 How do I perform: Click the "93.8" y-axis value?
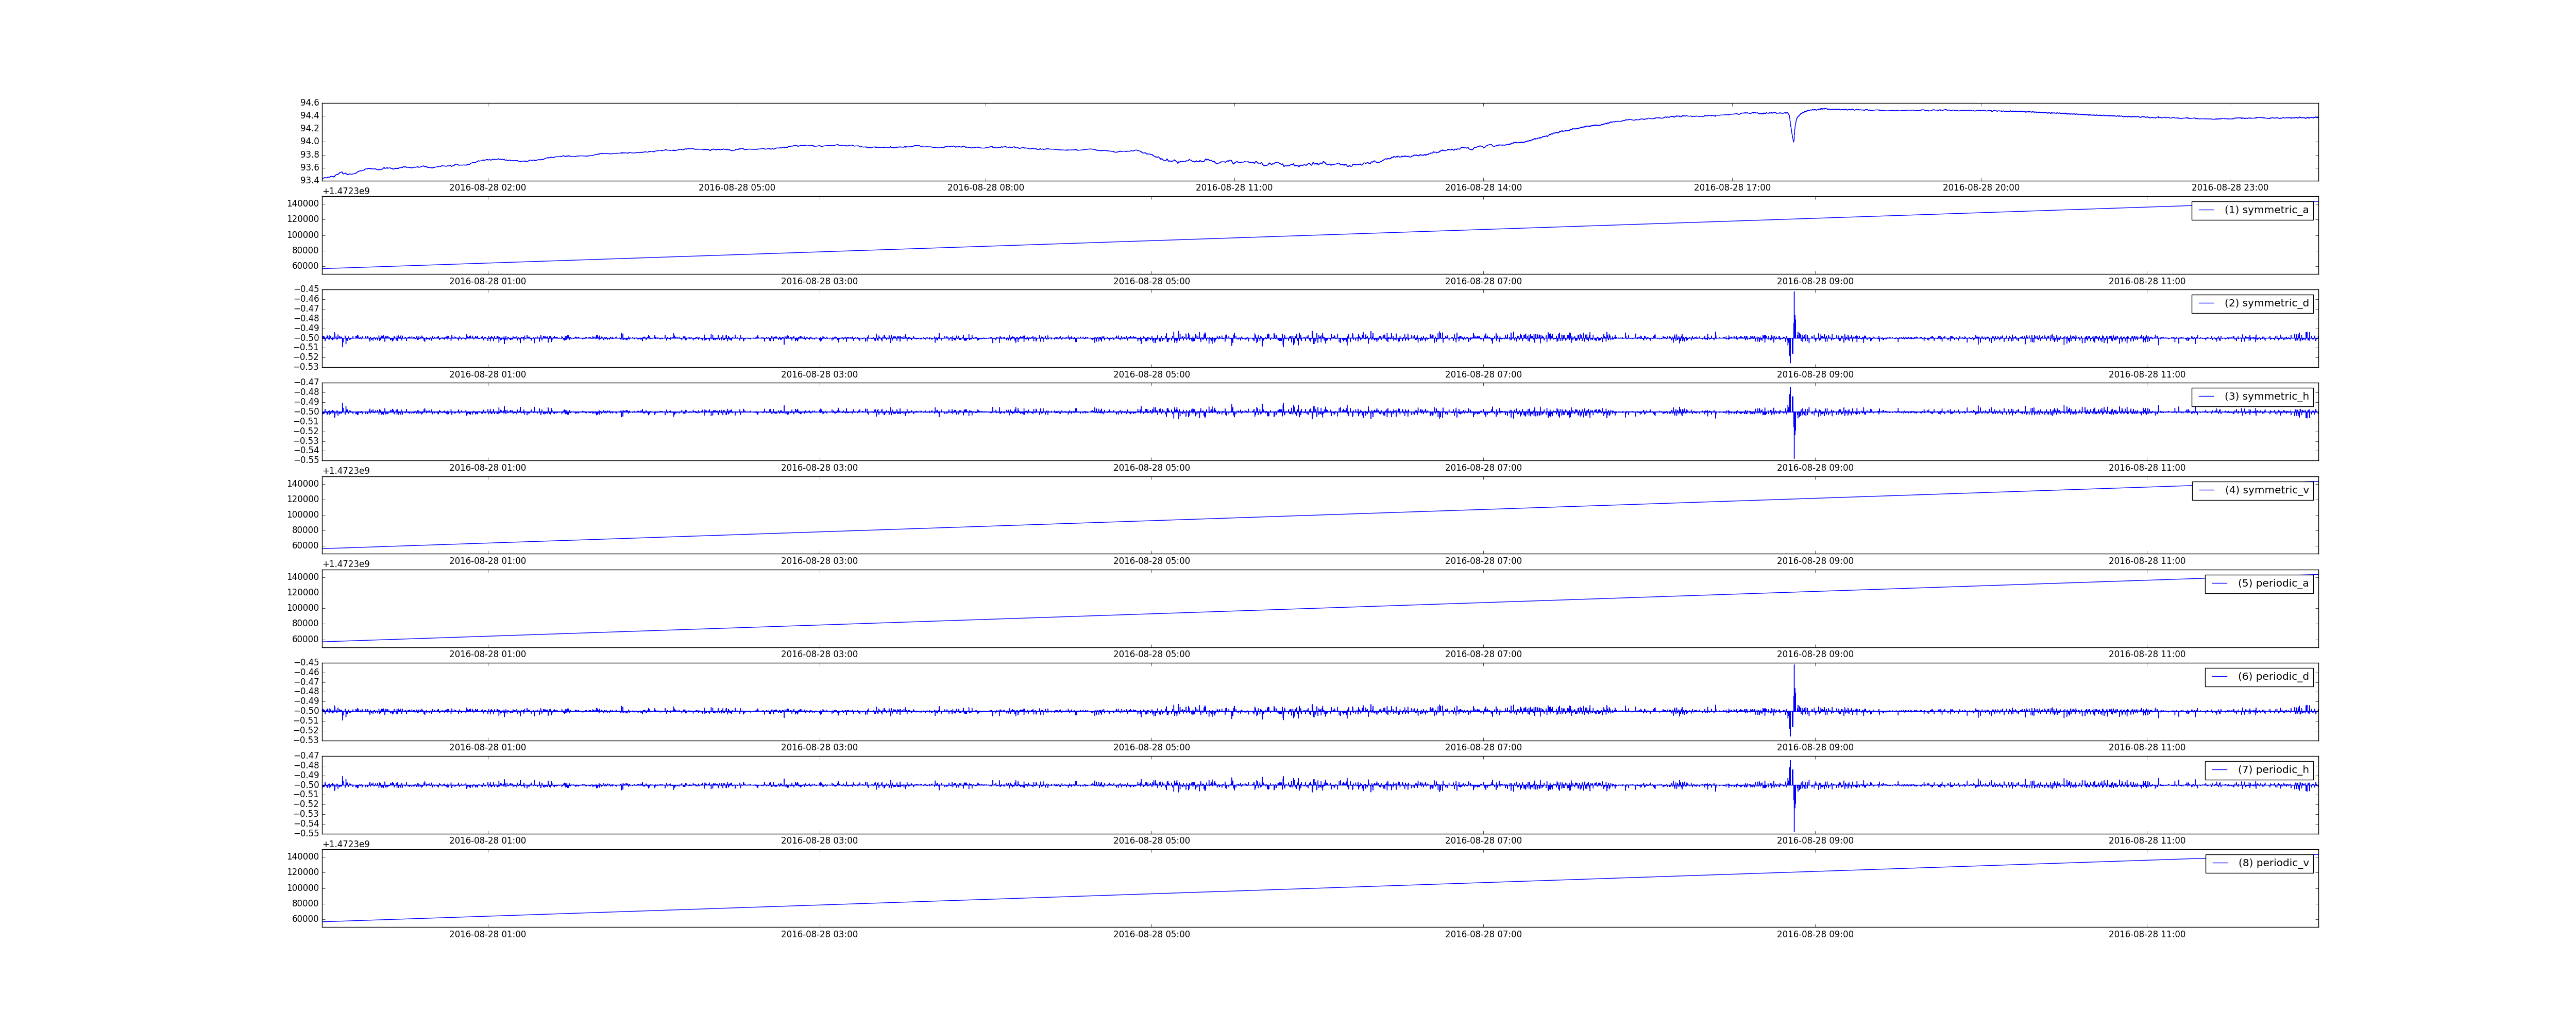pos(309,155)
